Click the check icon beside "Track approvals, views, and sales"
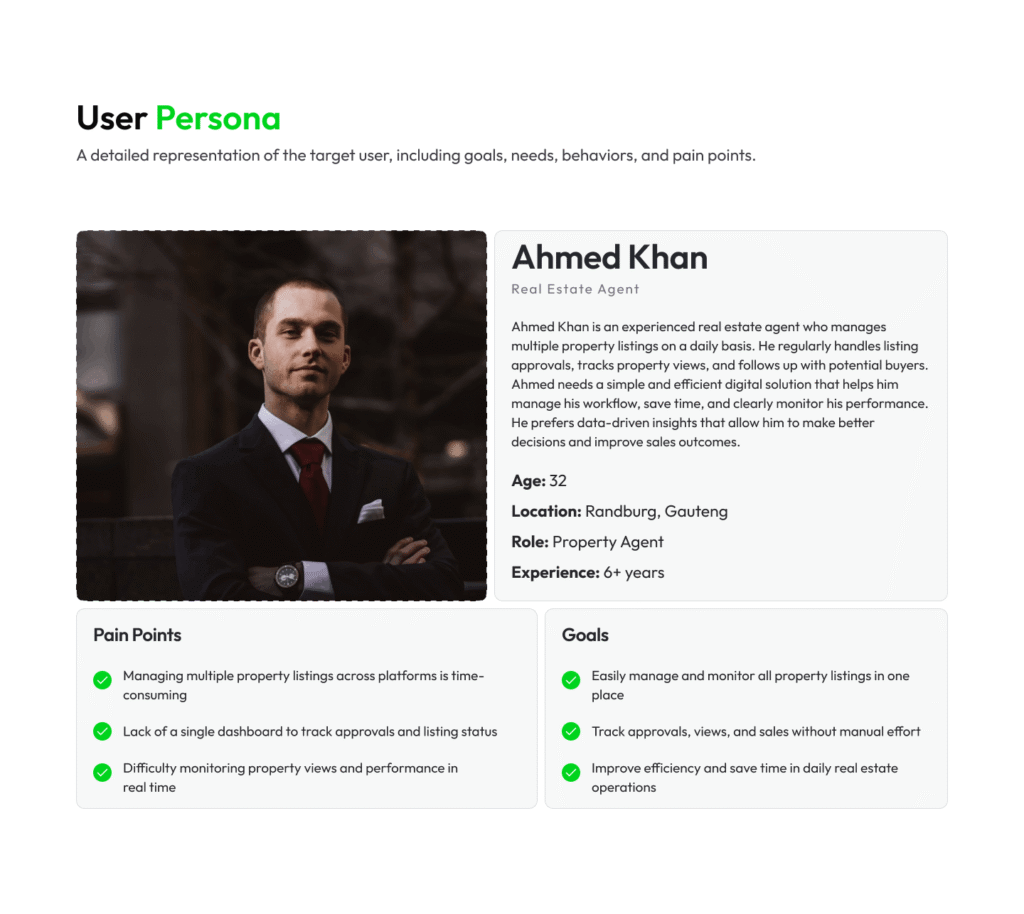This screenshot has height=914, width=1024. point(571,732)
